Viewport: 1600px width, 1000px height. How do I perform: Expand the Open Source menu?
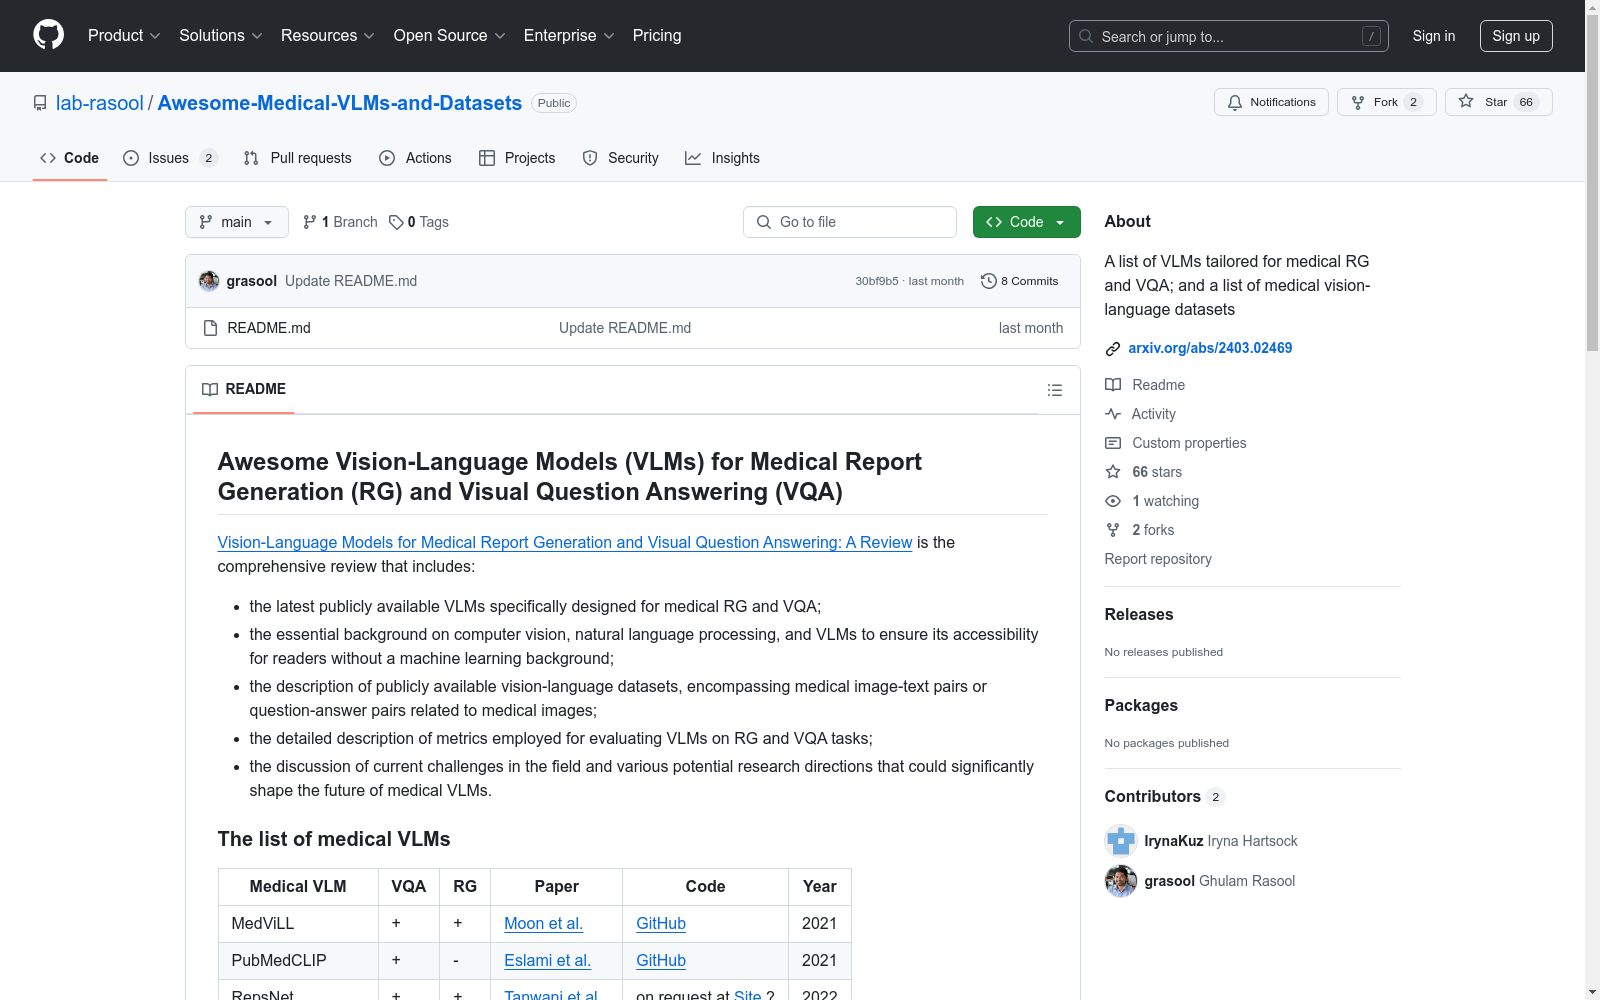pyautogui.click(x=450, y=36)
